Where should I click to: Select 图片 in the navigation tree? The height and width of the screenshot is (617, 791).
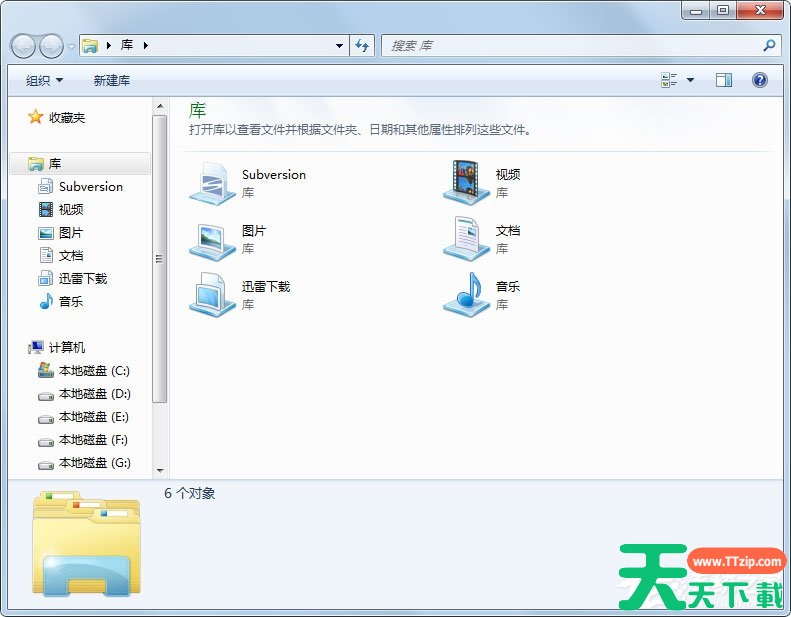click(x=71, y=233)
